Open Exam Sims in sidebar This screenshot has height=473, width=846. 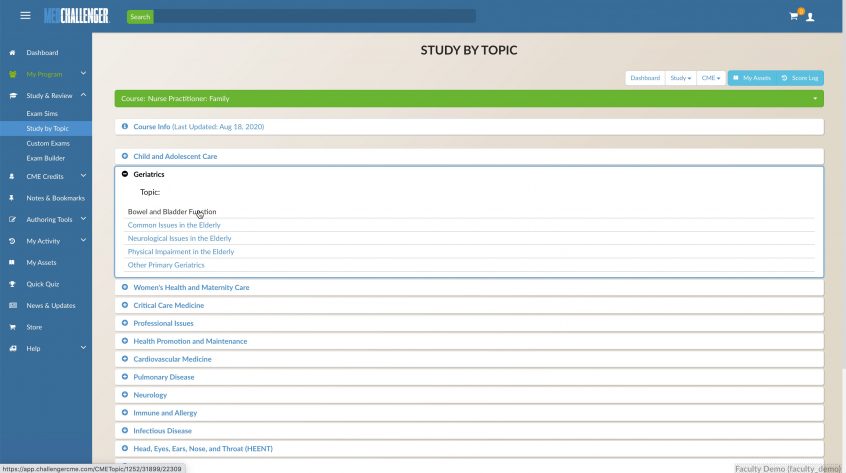point(42,114)
